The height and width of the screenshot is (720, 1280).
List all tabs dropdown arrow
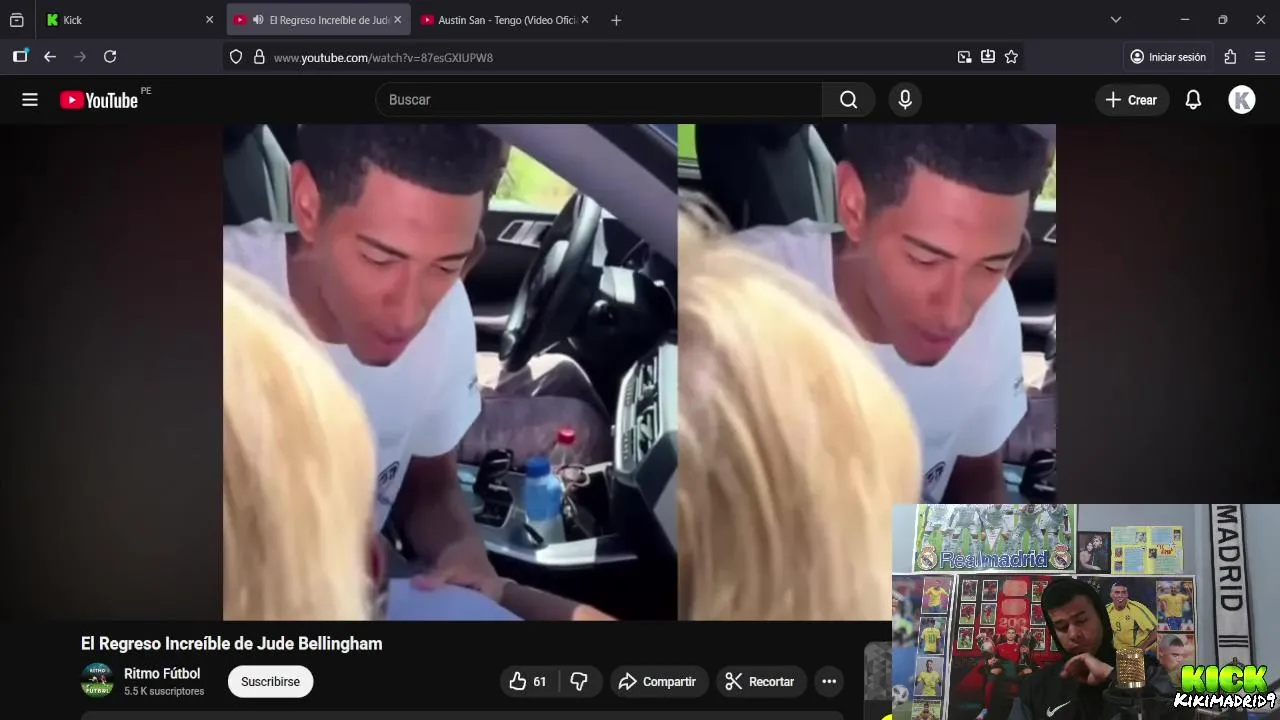pyautogui.click(x=1116, y=20)
